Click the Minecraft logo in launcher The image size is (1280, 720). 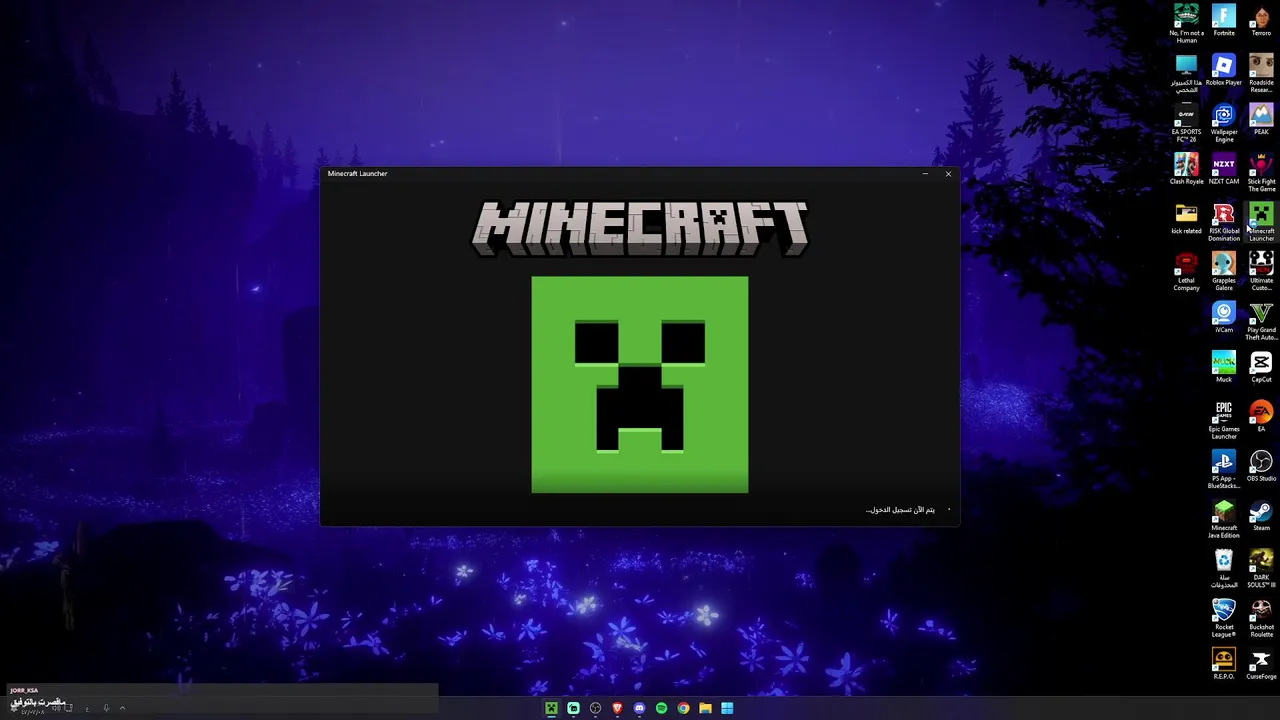pyautogui.click(x=640, y=228)
